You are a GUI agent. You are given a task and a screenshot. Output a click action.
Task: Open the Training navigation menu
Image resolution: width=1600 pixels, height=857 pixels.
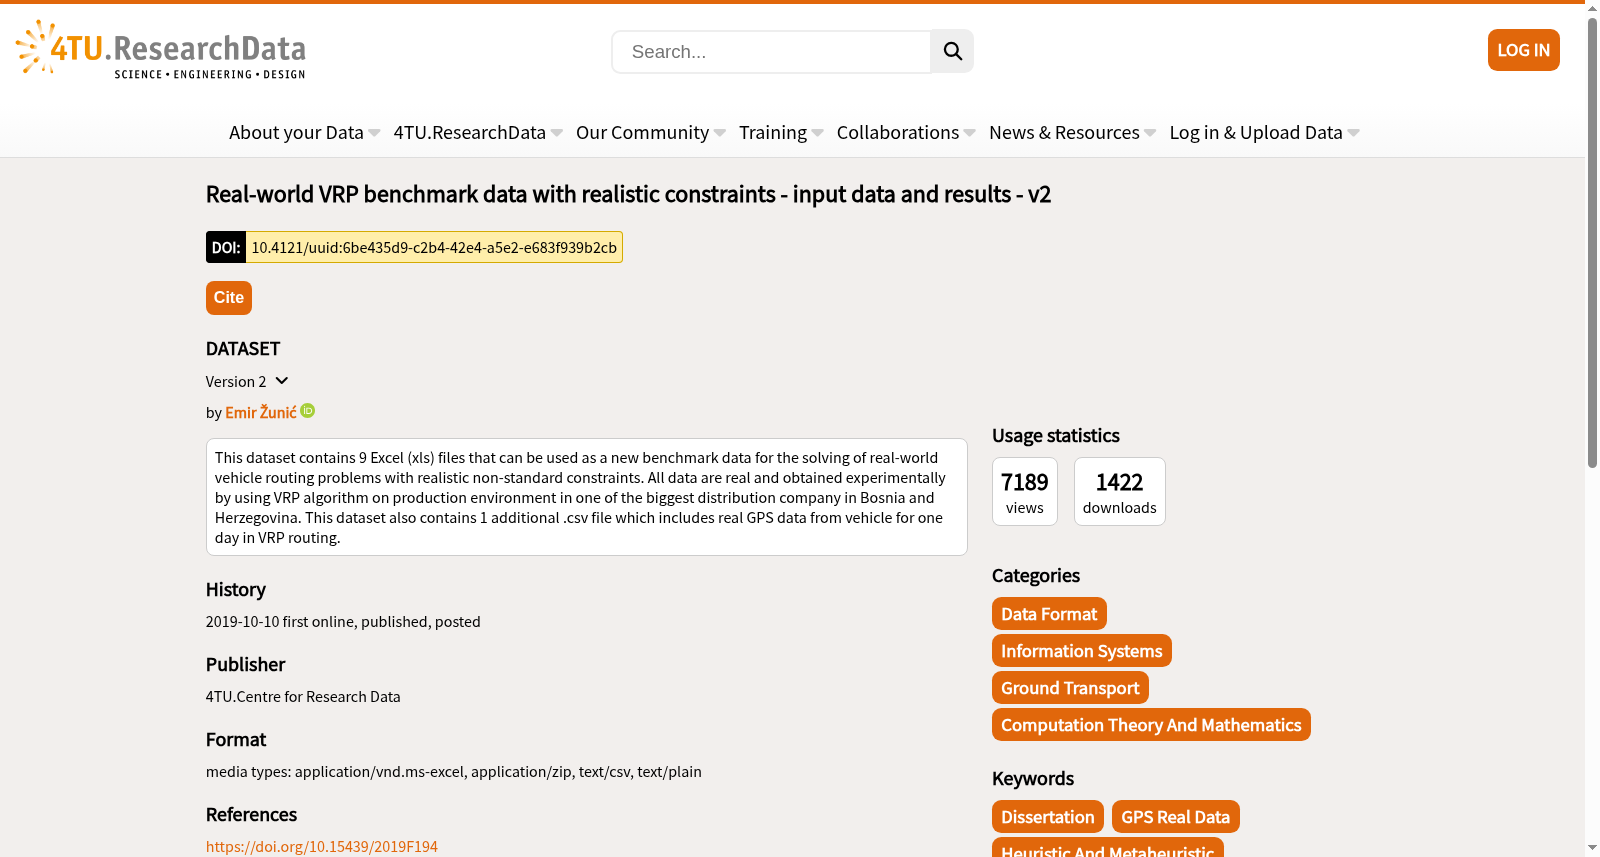tap(781, 133)
